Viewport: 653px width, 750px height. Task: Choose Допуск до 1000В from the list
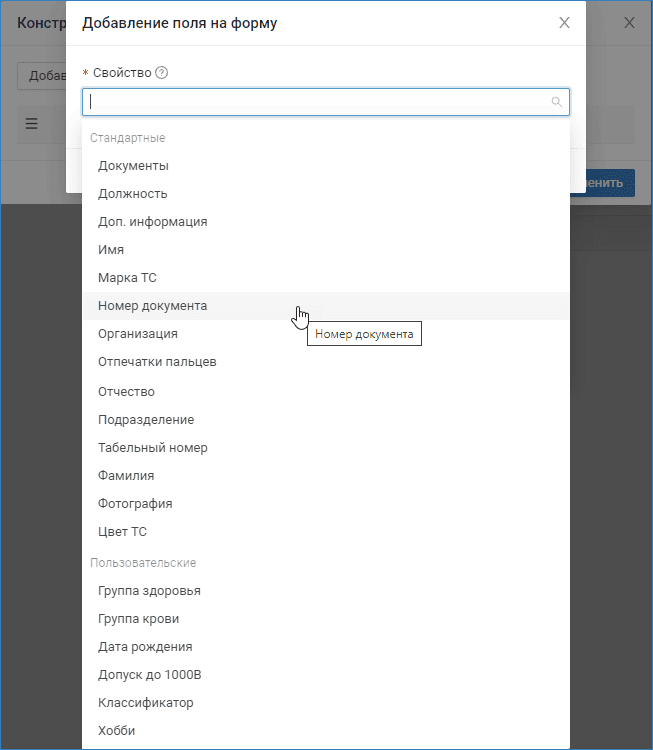pos(150,675)
